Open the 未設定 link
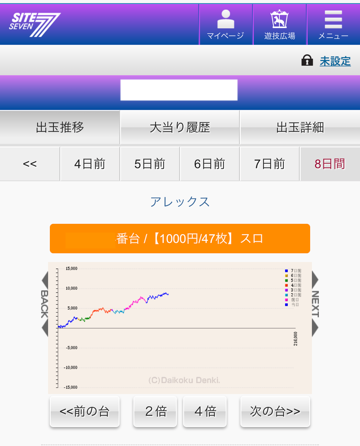Image resolution: width=360 pixels, height=446 pixels. (335, 61)
